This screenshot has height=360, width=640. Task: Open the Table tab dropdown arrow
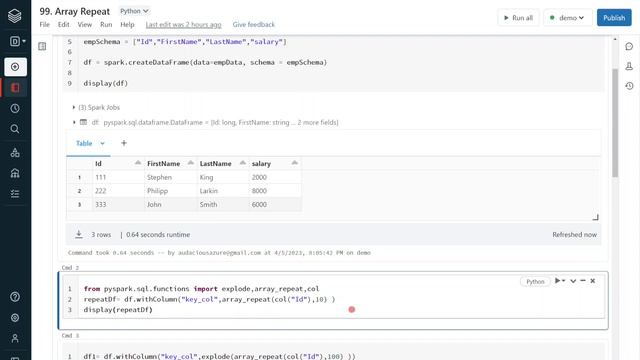click(102, 143)
